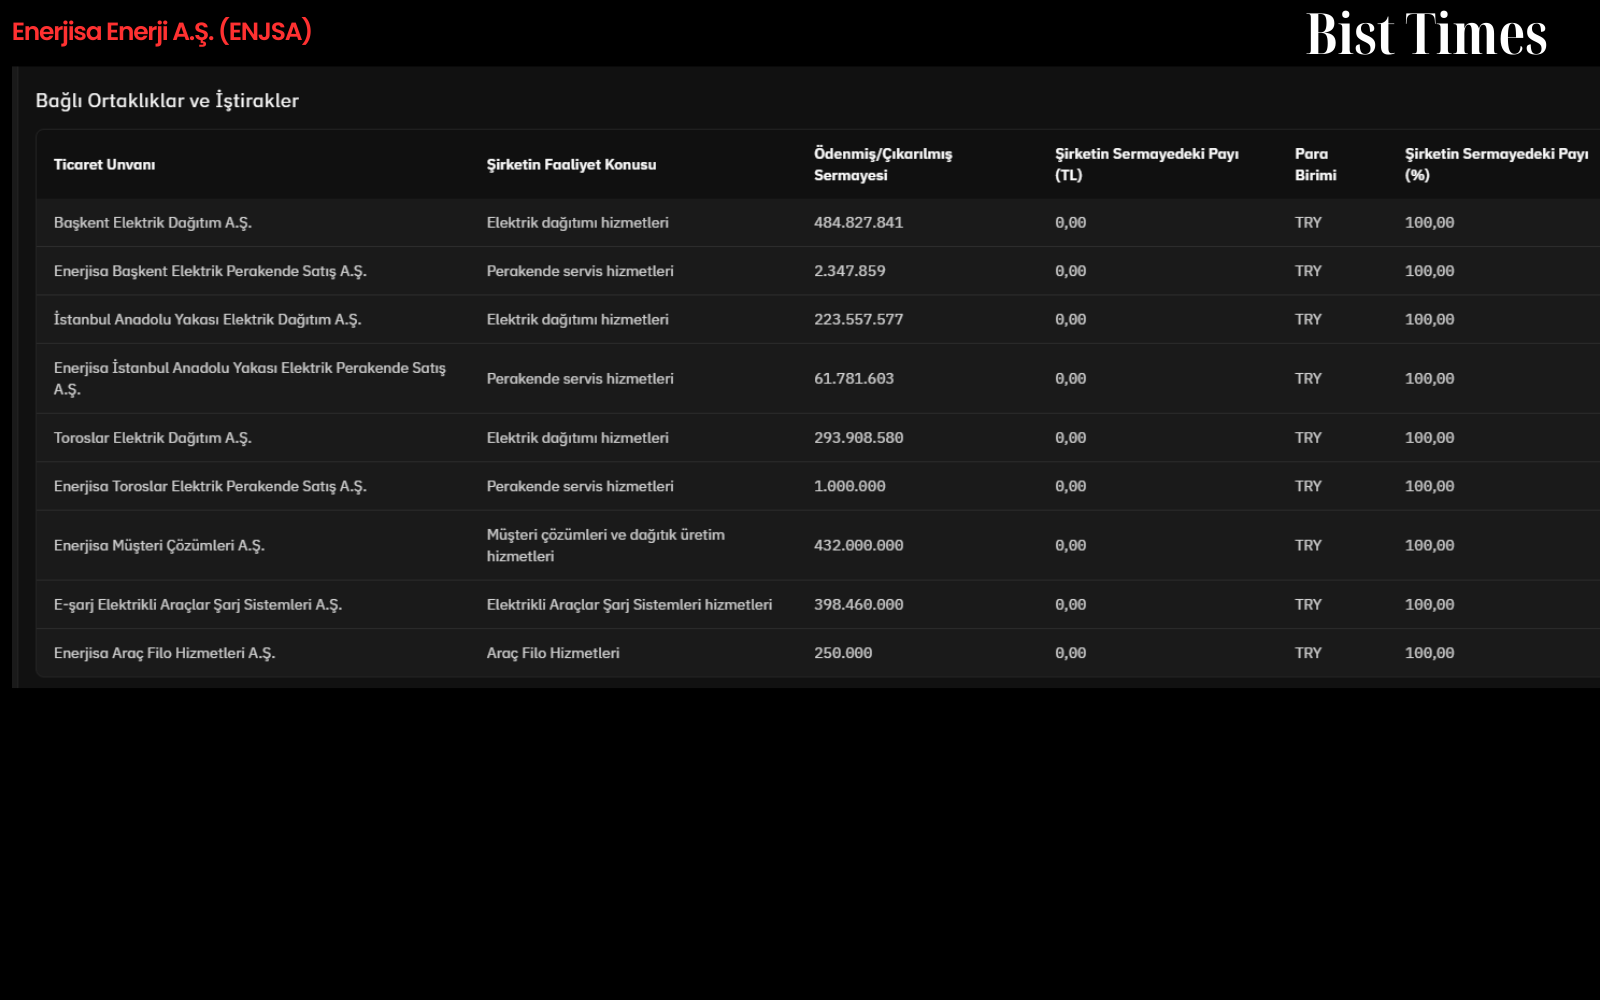
Task: Click capital value 61.781.603
Action: click(854, 379)
